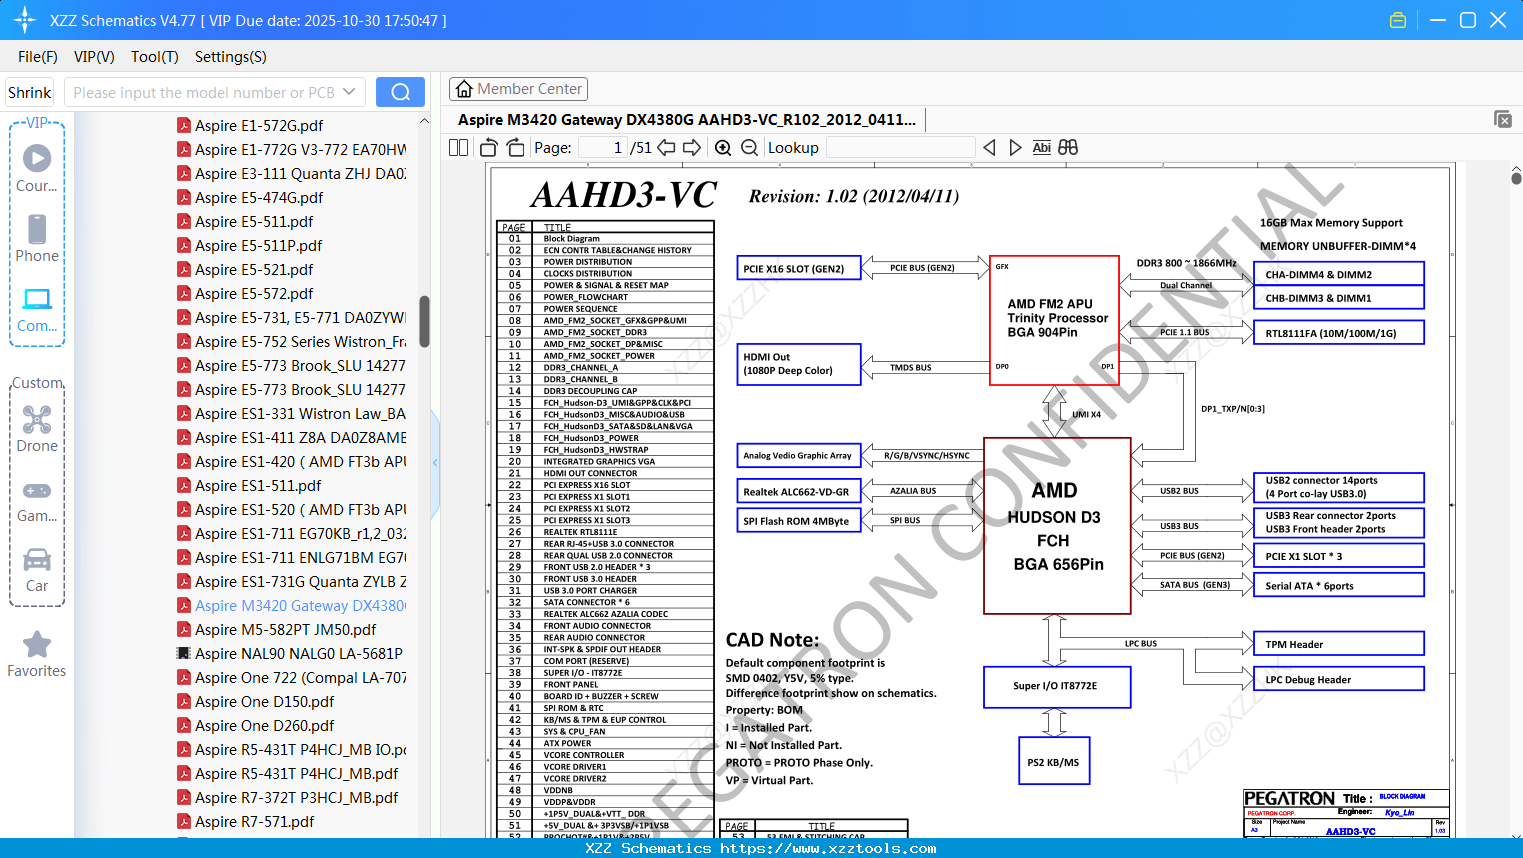Click the file list scroll-up arrow
The width and height of the screenshot is (1523, 858).
[x=424, y=121]
